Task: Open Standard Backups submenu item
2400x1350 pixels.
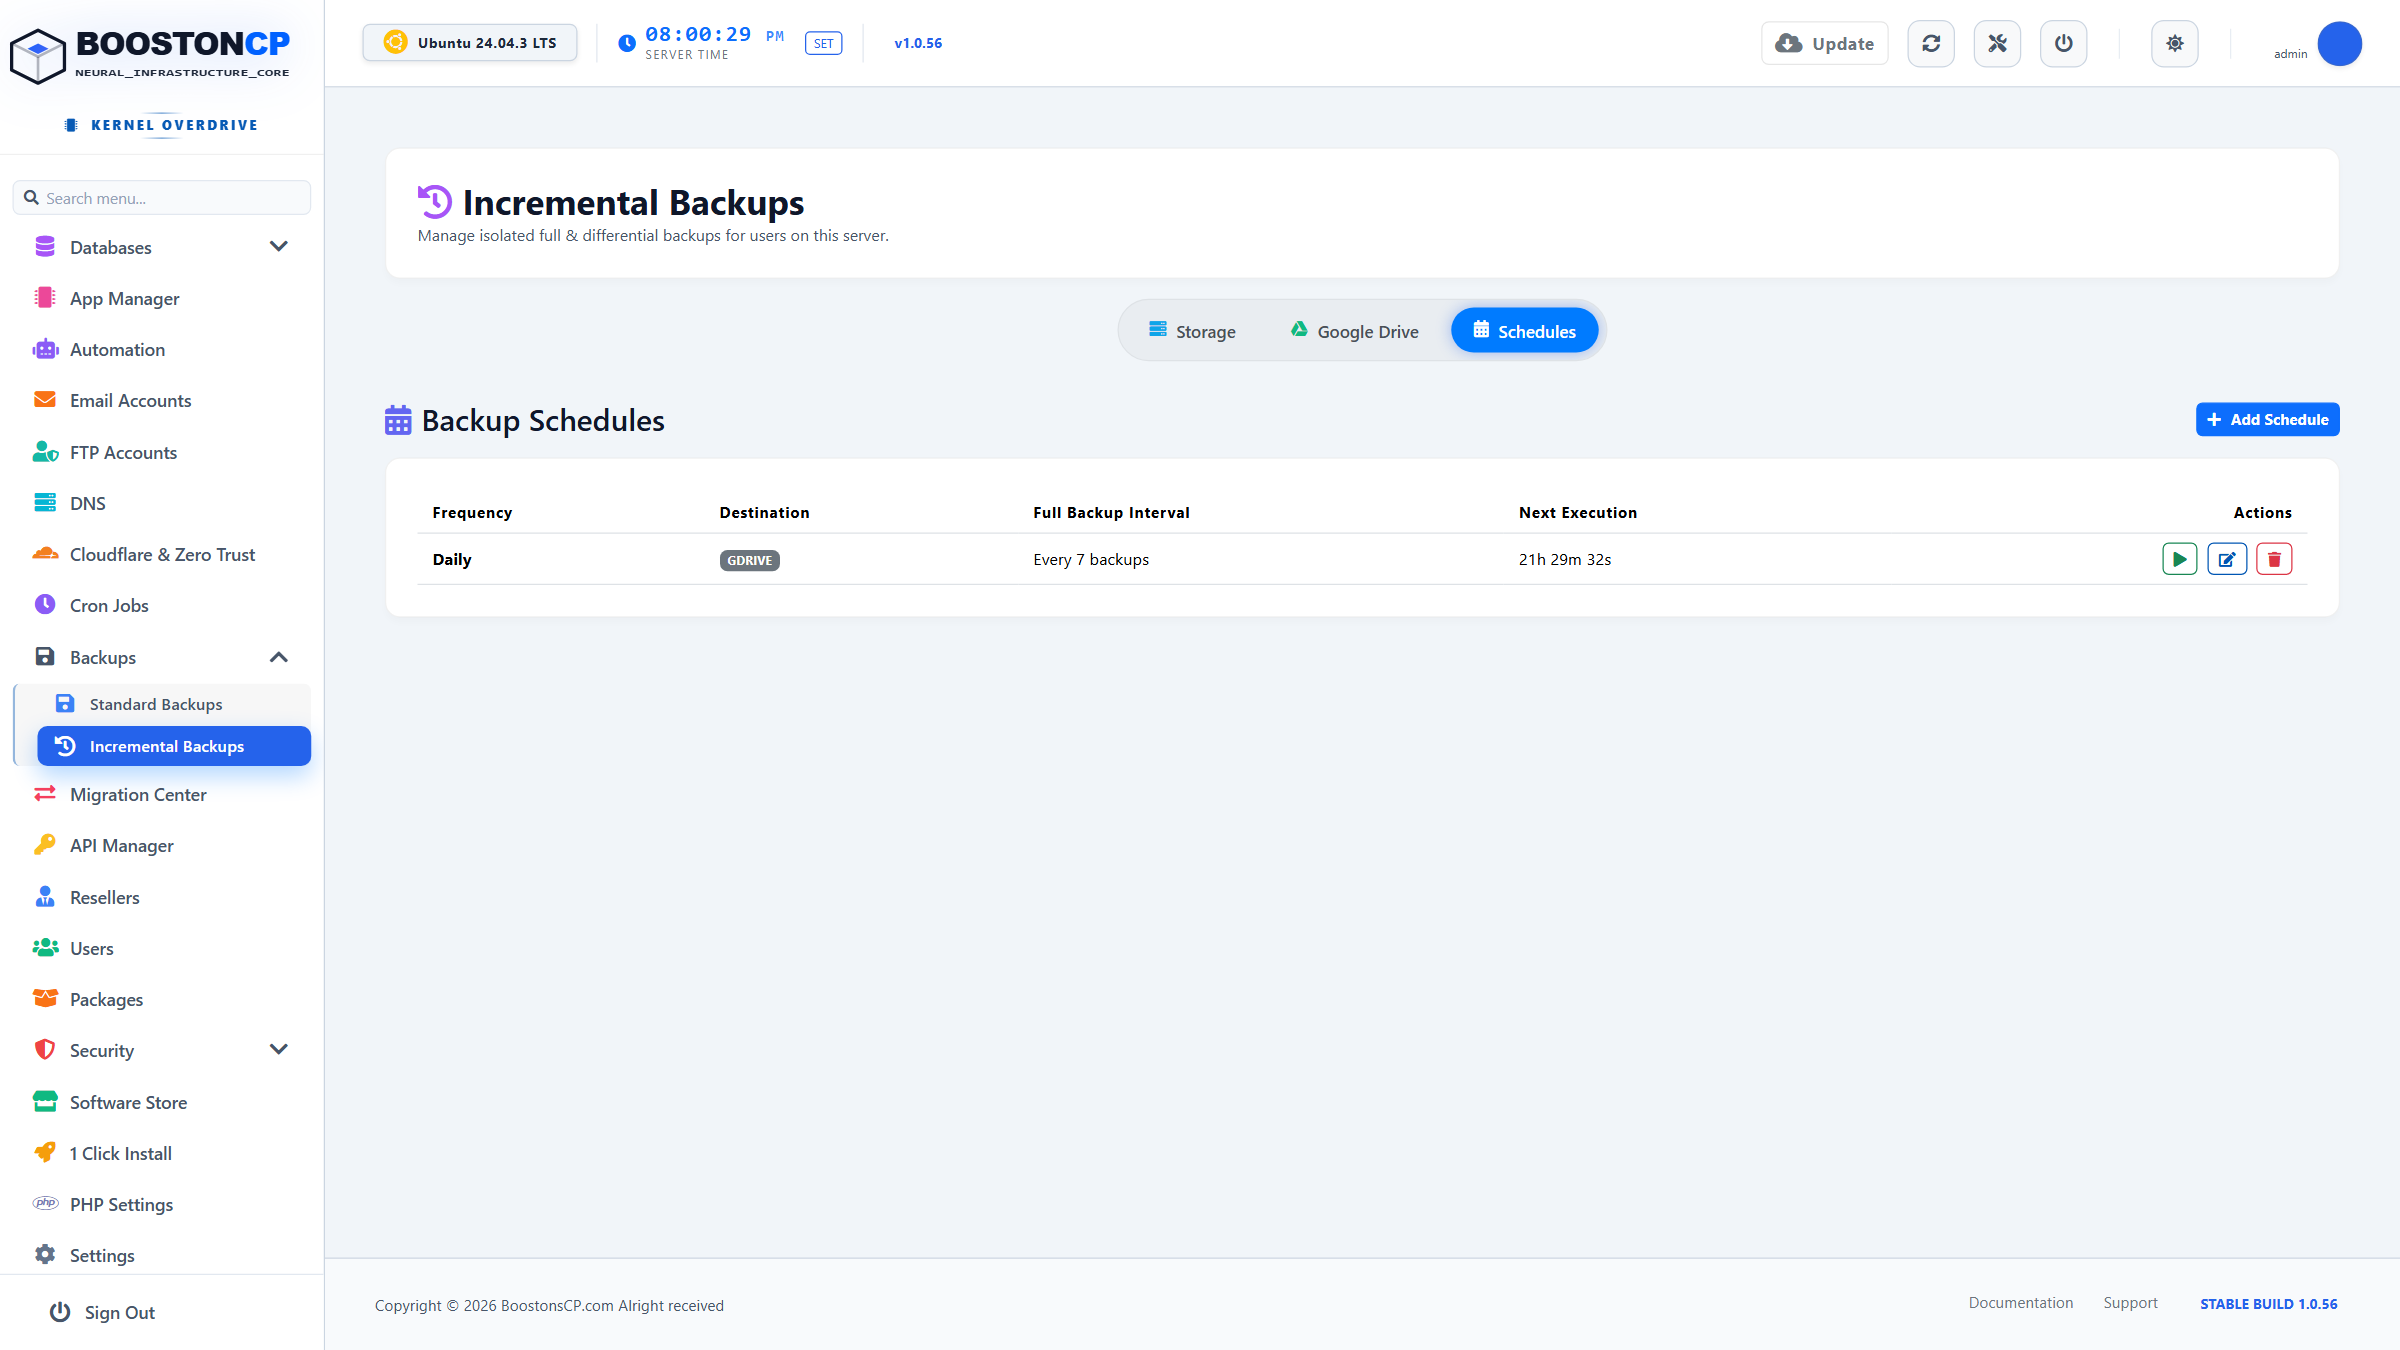Action: [x=174, y=704]
